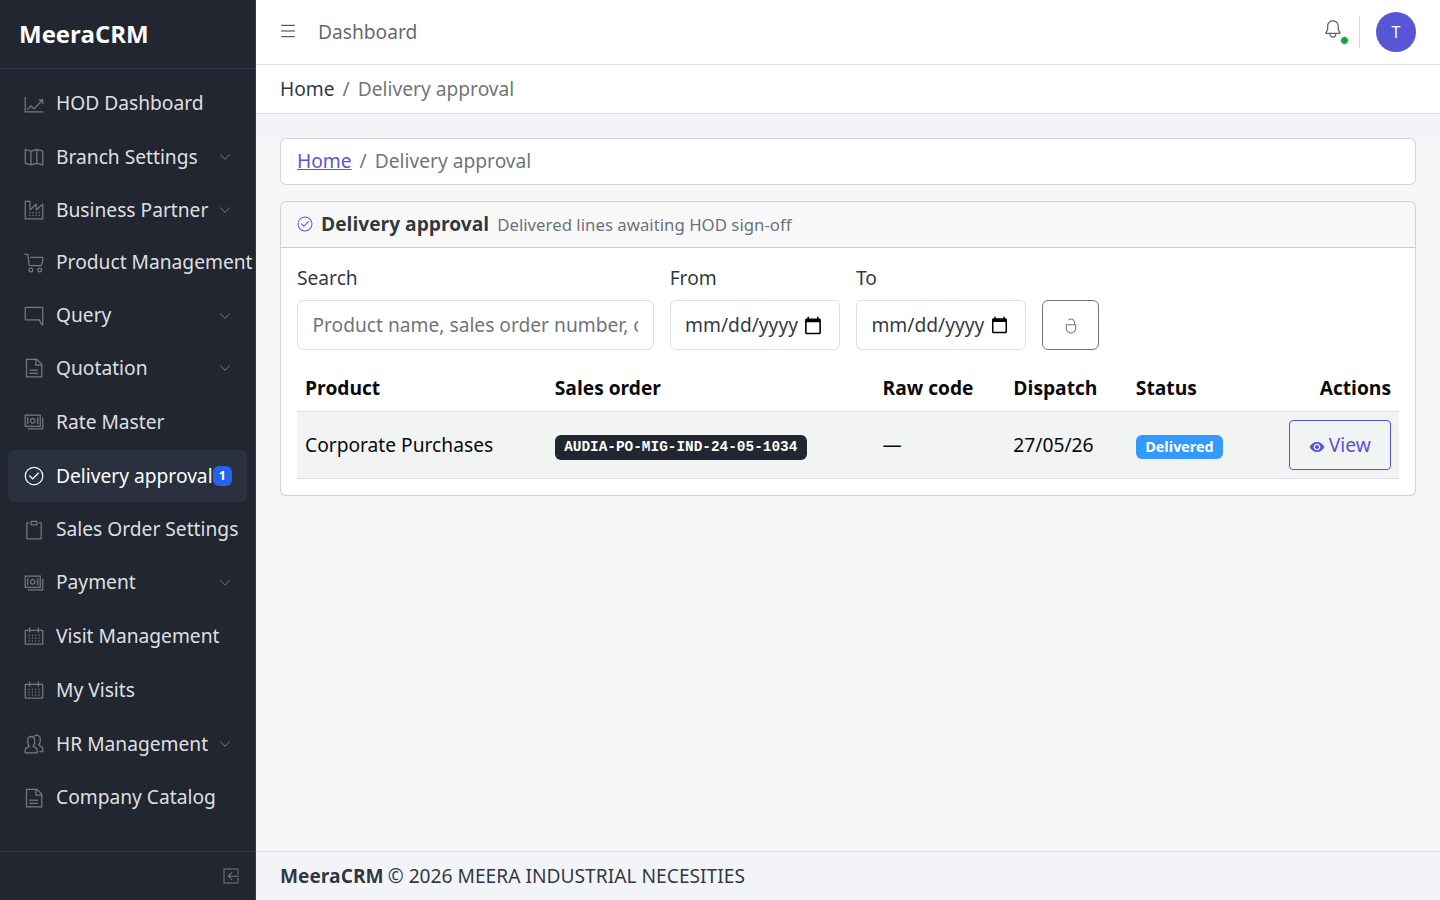Click the My Visits calendar icon
Image resolution: width=1440 pixels, height=900 pixels.
coord(34,690)
